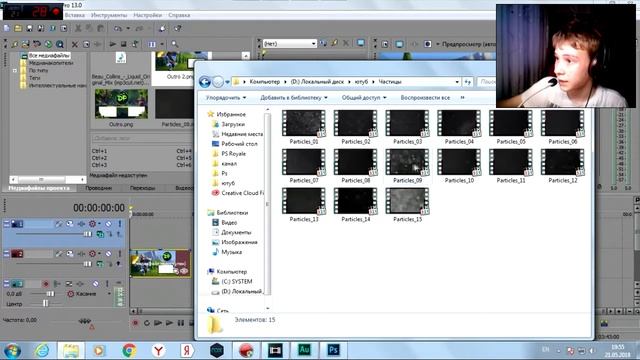
Task: Click the Save project icon in Vegas toolbar
Action: pos(29,29)
